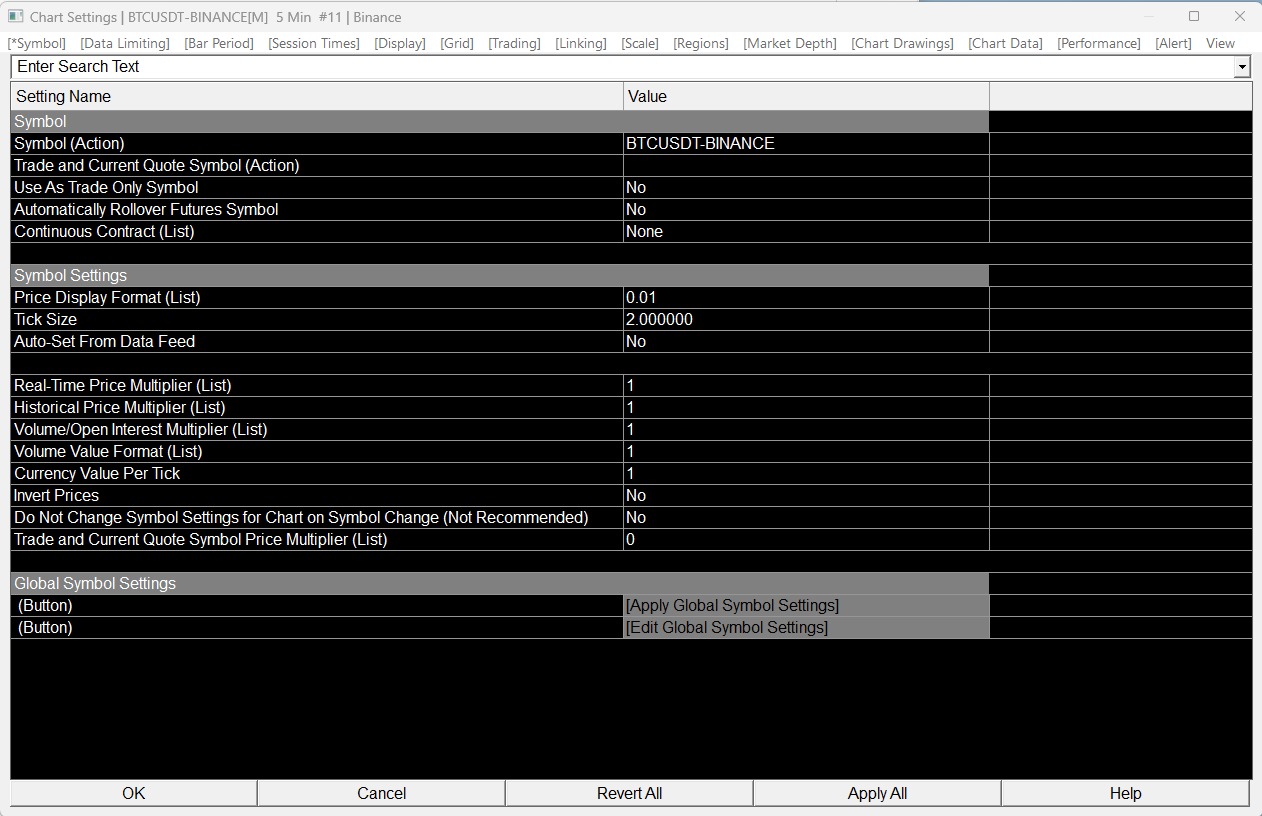Viewport: 1262px width, 816px height.
Task: Open Trade and Current Quote Symbol Price Multiplier value
Action: [806, 540]
